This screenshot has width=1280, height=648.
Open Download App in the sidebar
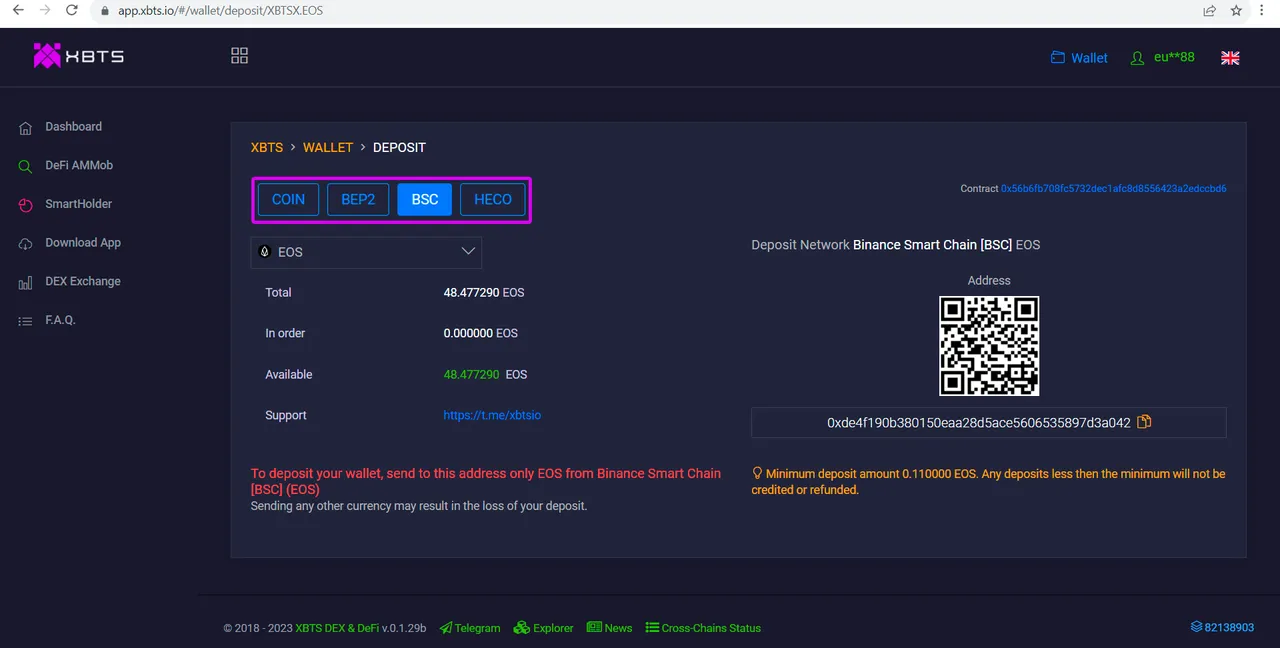tap(83, 243)
